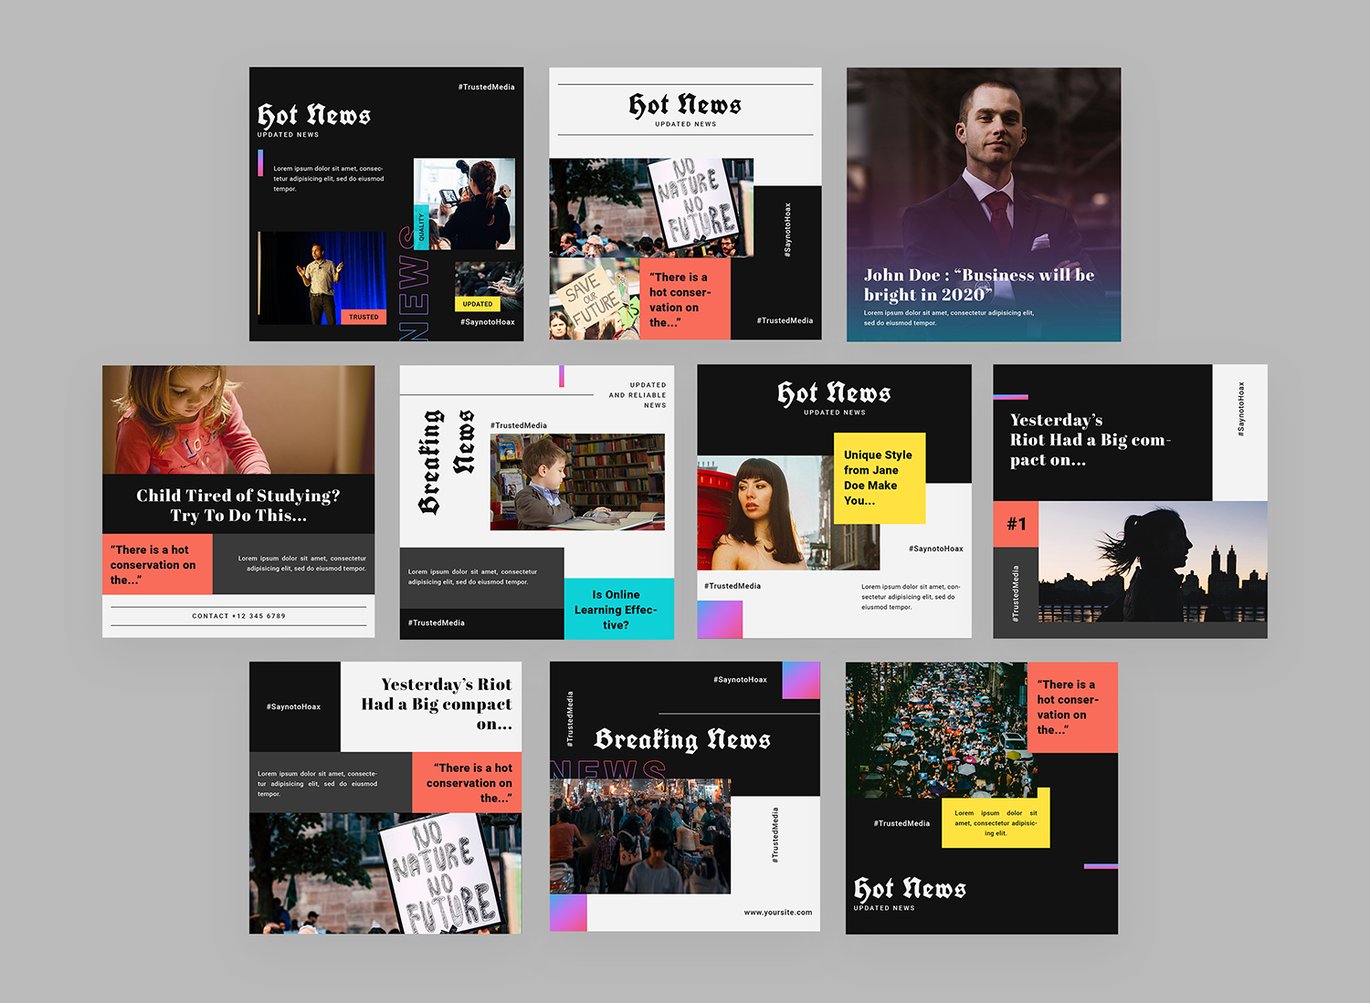Open the woman with bangs portrait
Viewport: 1370px width, 1003px height.
click(x=766, y=513)
